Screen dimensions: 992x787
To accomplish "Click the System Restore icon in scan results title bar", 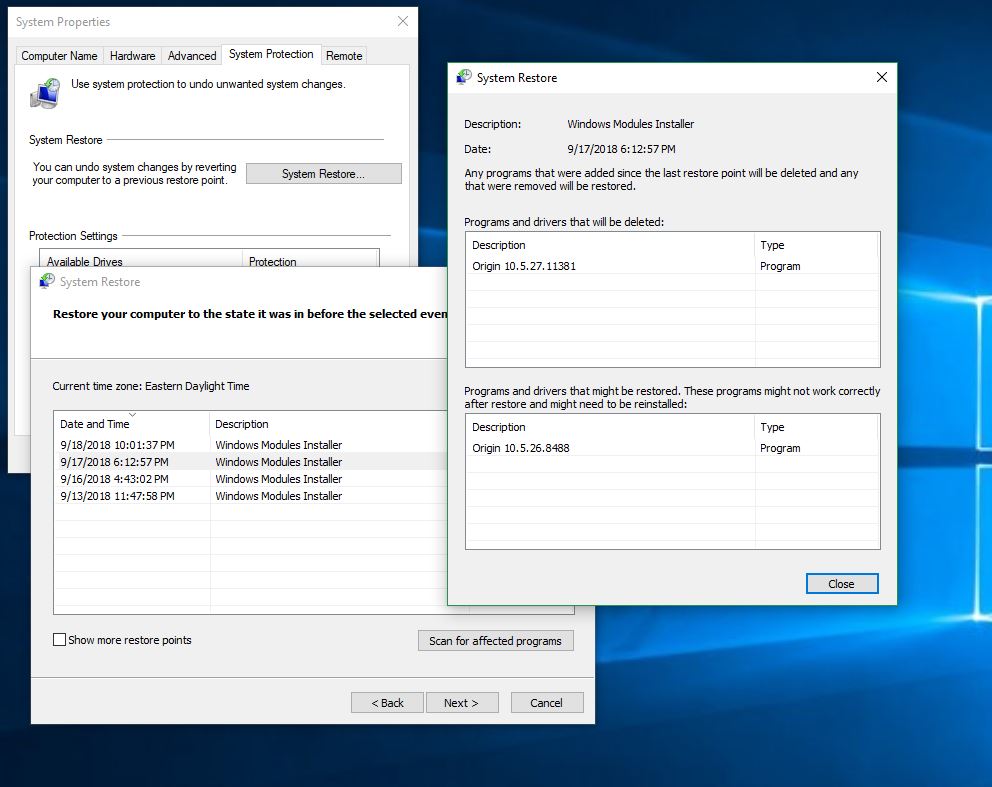I will (x=464, y=78).
